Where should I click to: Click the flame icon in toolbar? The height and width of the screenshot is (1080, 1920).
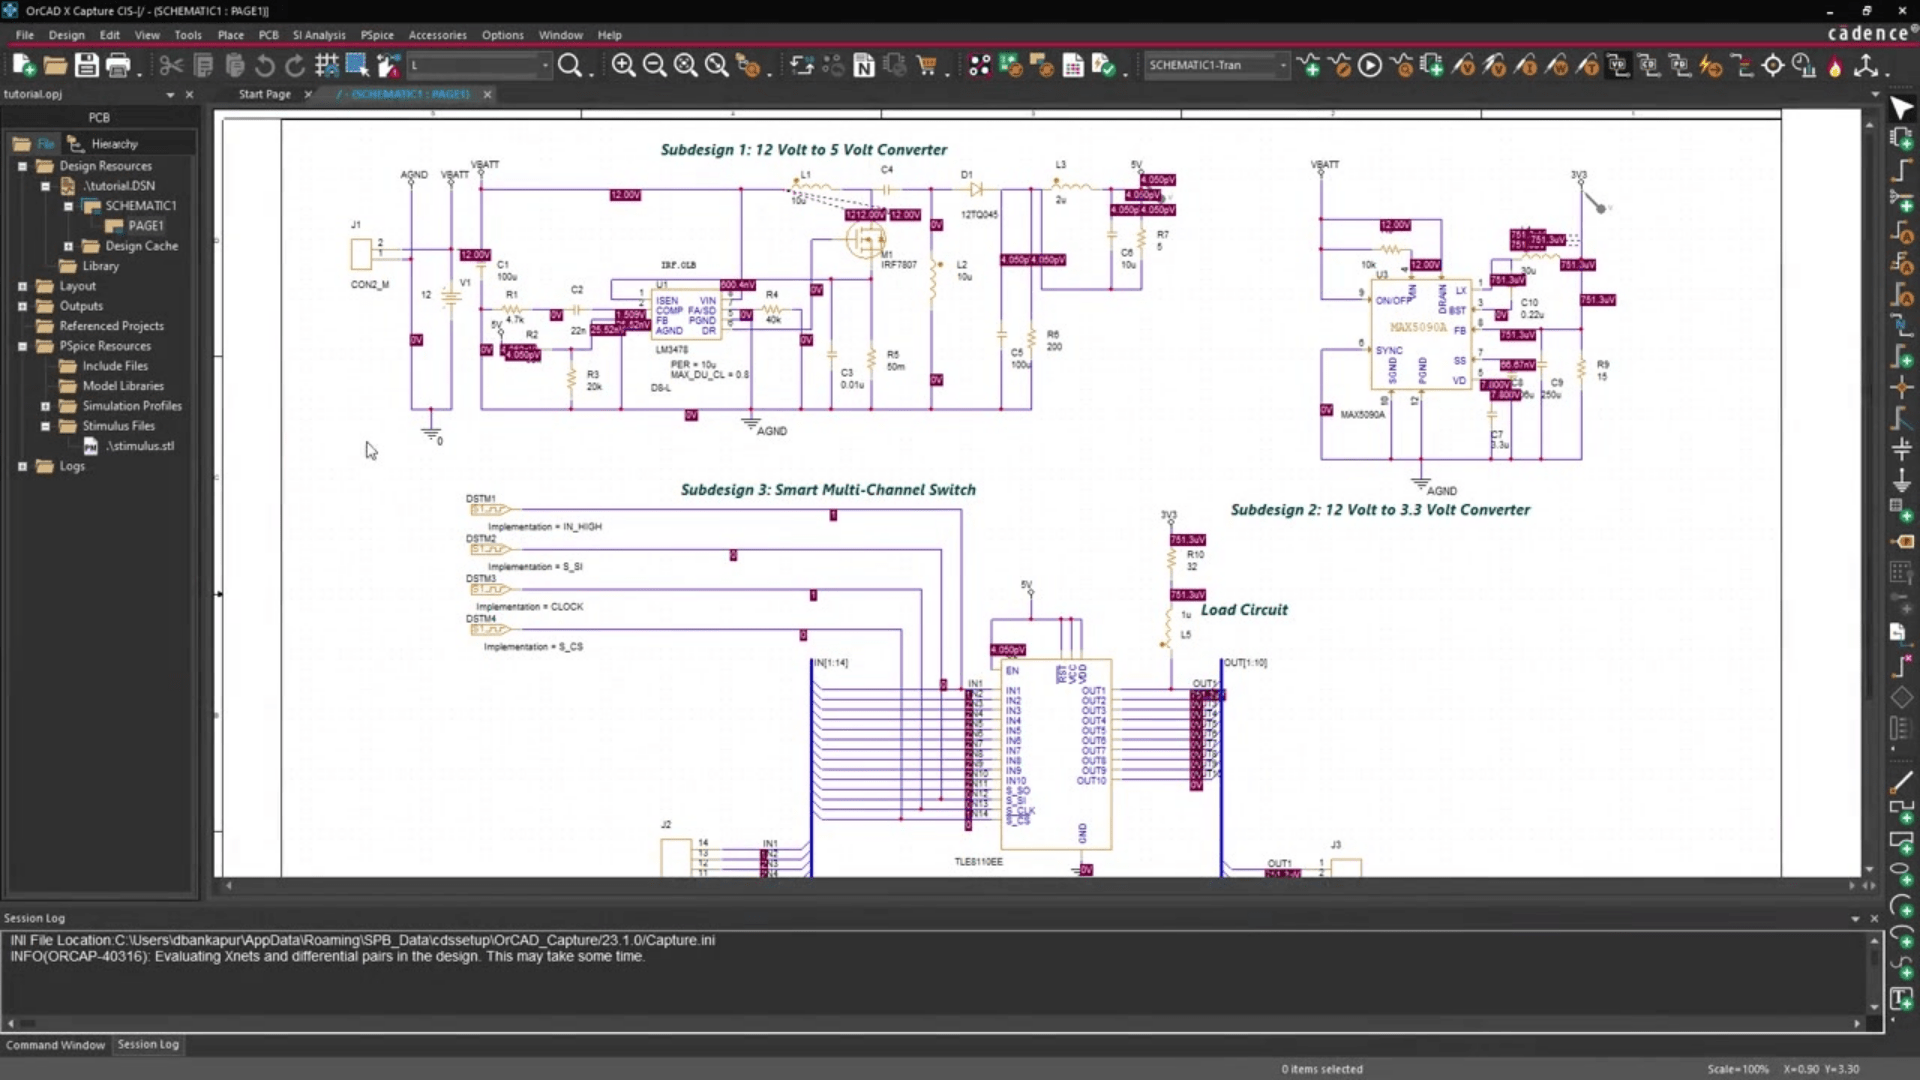1835,66
